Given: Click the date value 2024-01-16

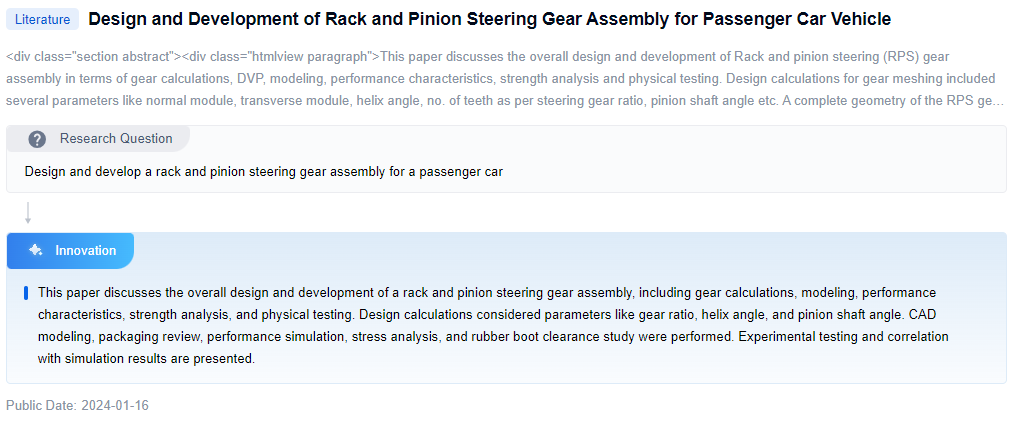Looking at the screenshot, I should (x=115, y=406).
